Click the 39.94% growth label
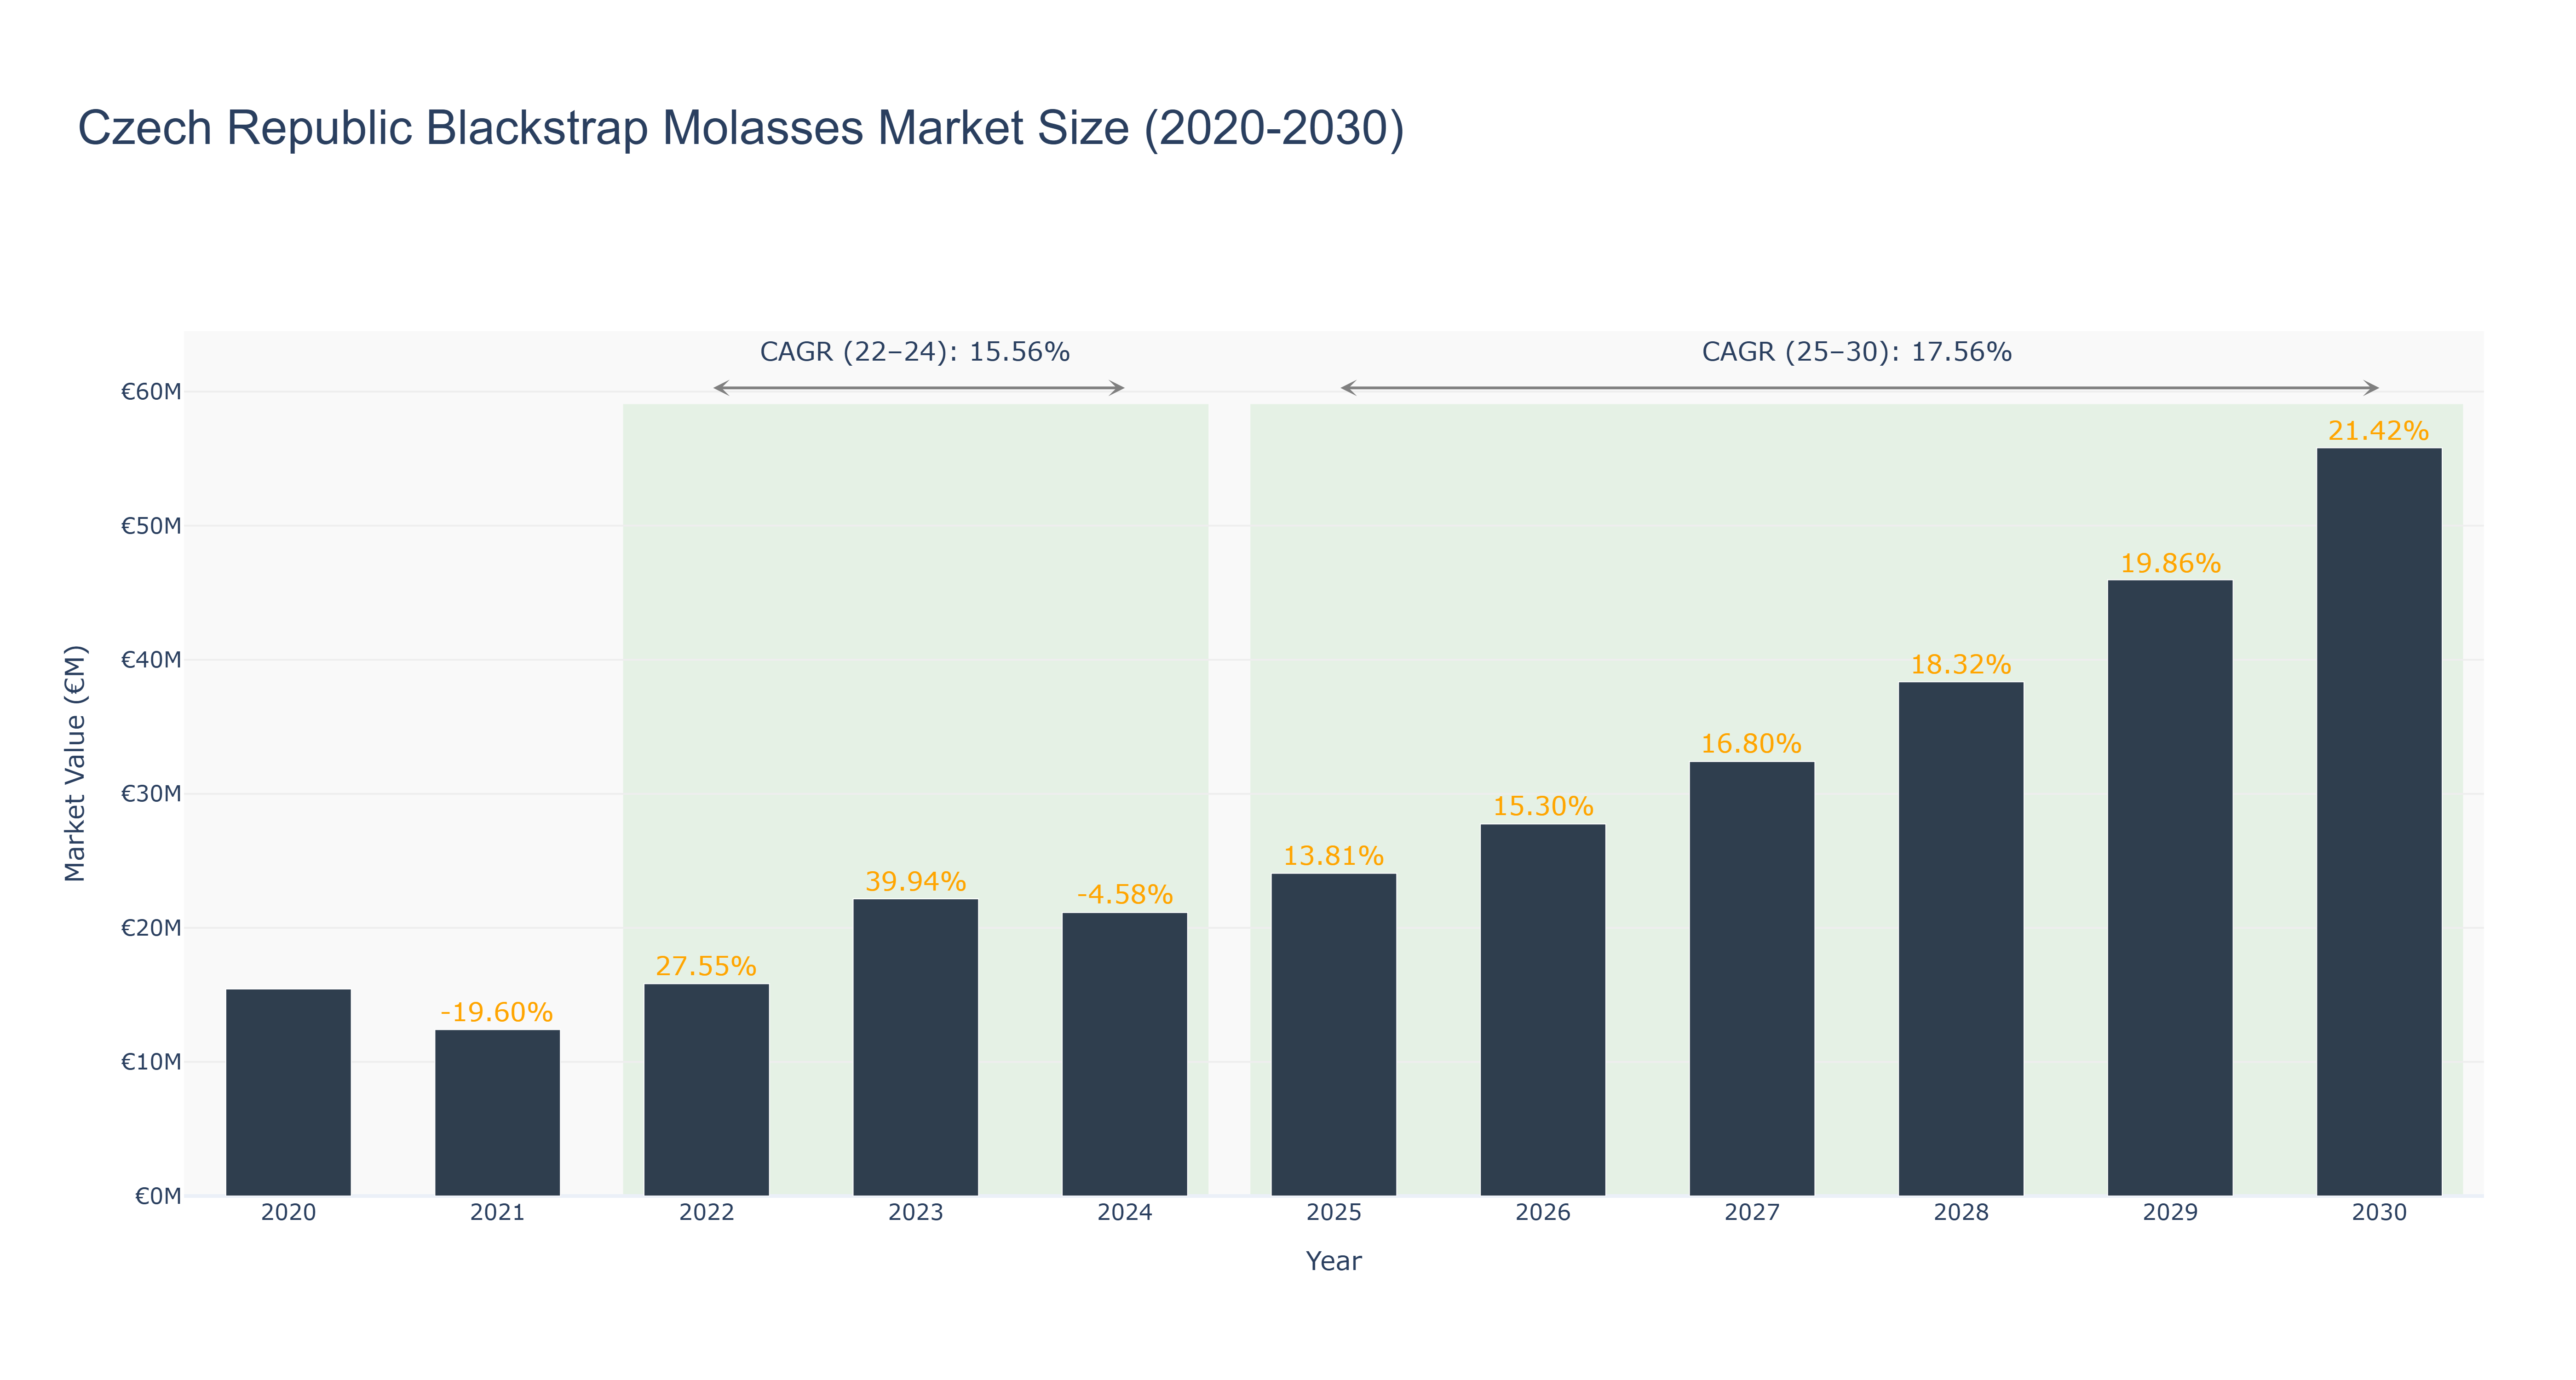This screenshot has width=2576, height=1380. click(915, 881)
